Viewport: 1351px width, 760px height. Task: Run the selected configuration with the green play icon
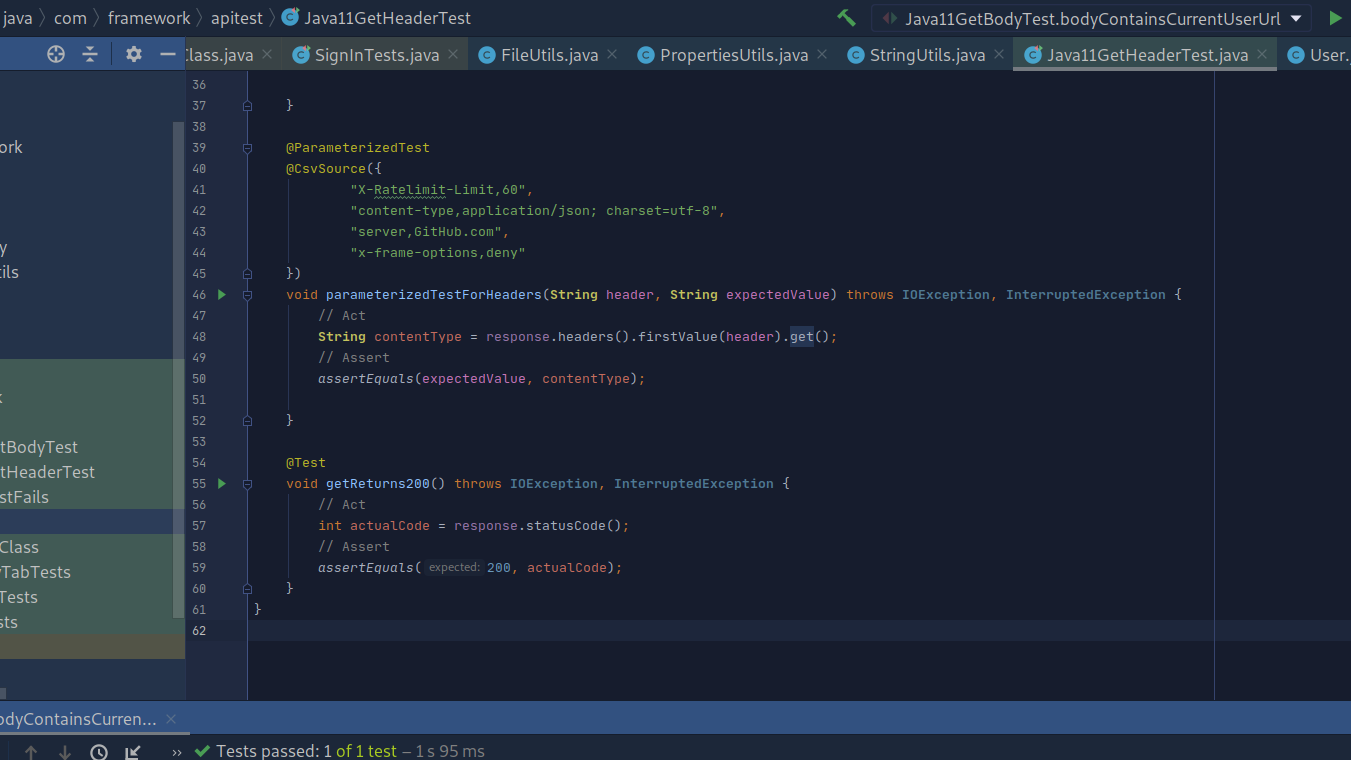(x=1335, y=18)
